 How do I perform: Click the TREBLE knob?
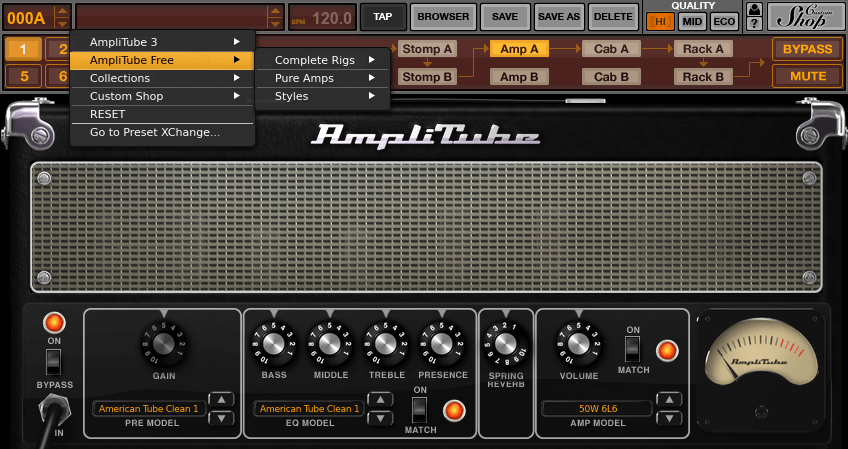(386, 343)
